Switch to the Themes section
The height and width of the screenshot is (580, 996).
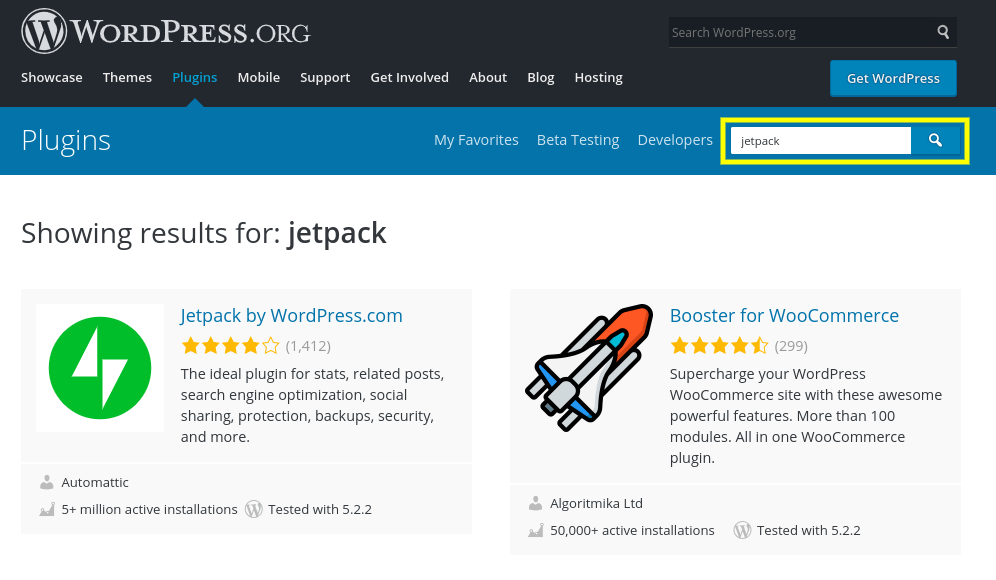point(127,77)
